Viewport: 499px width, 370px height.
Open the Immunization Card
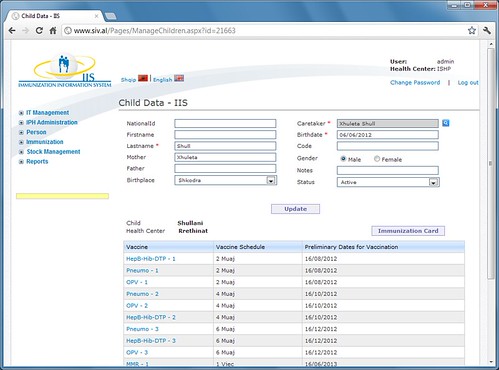(408, 231)
